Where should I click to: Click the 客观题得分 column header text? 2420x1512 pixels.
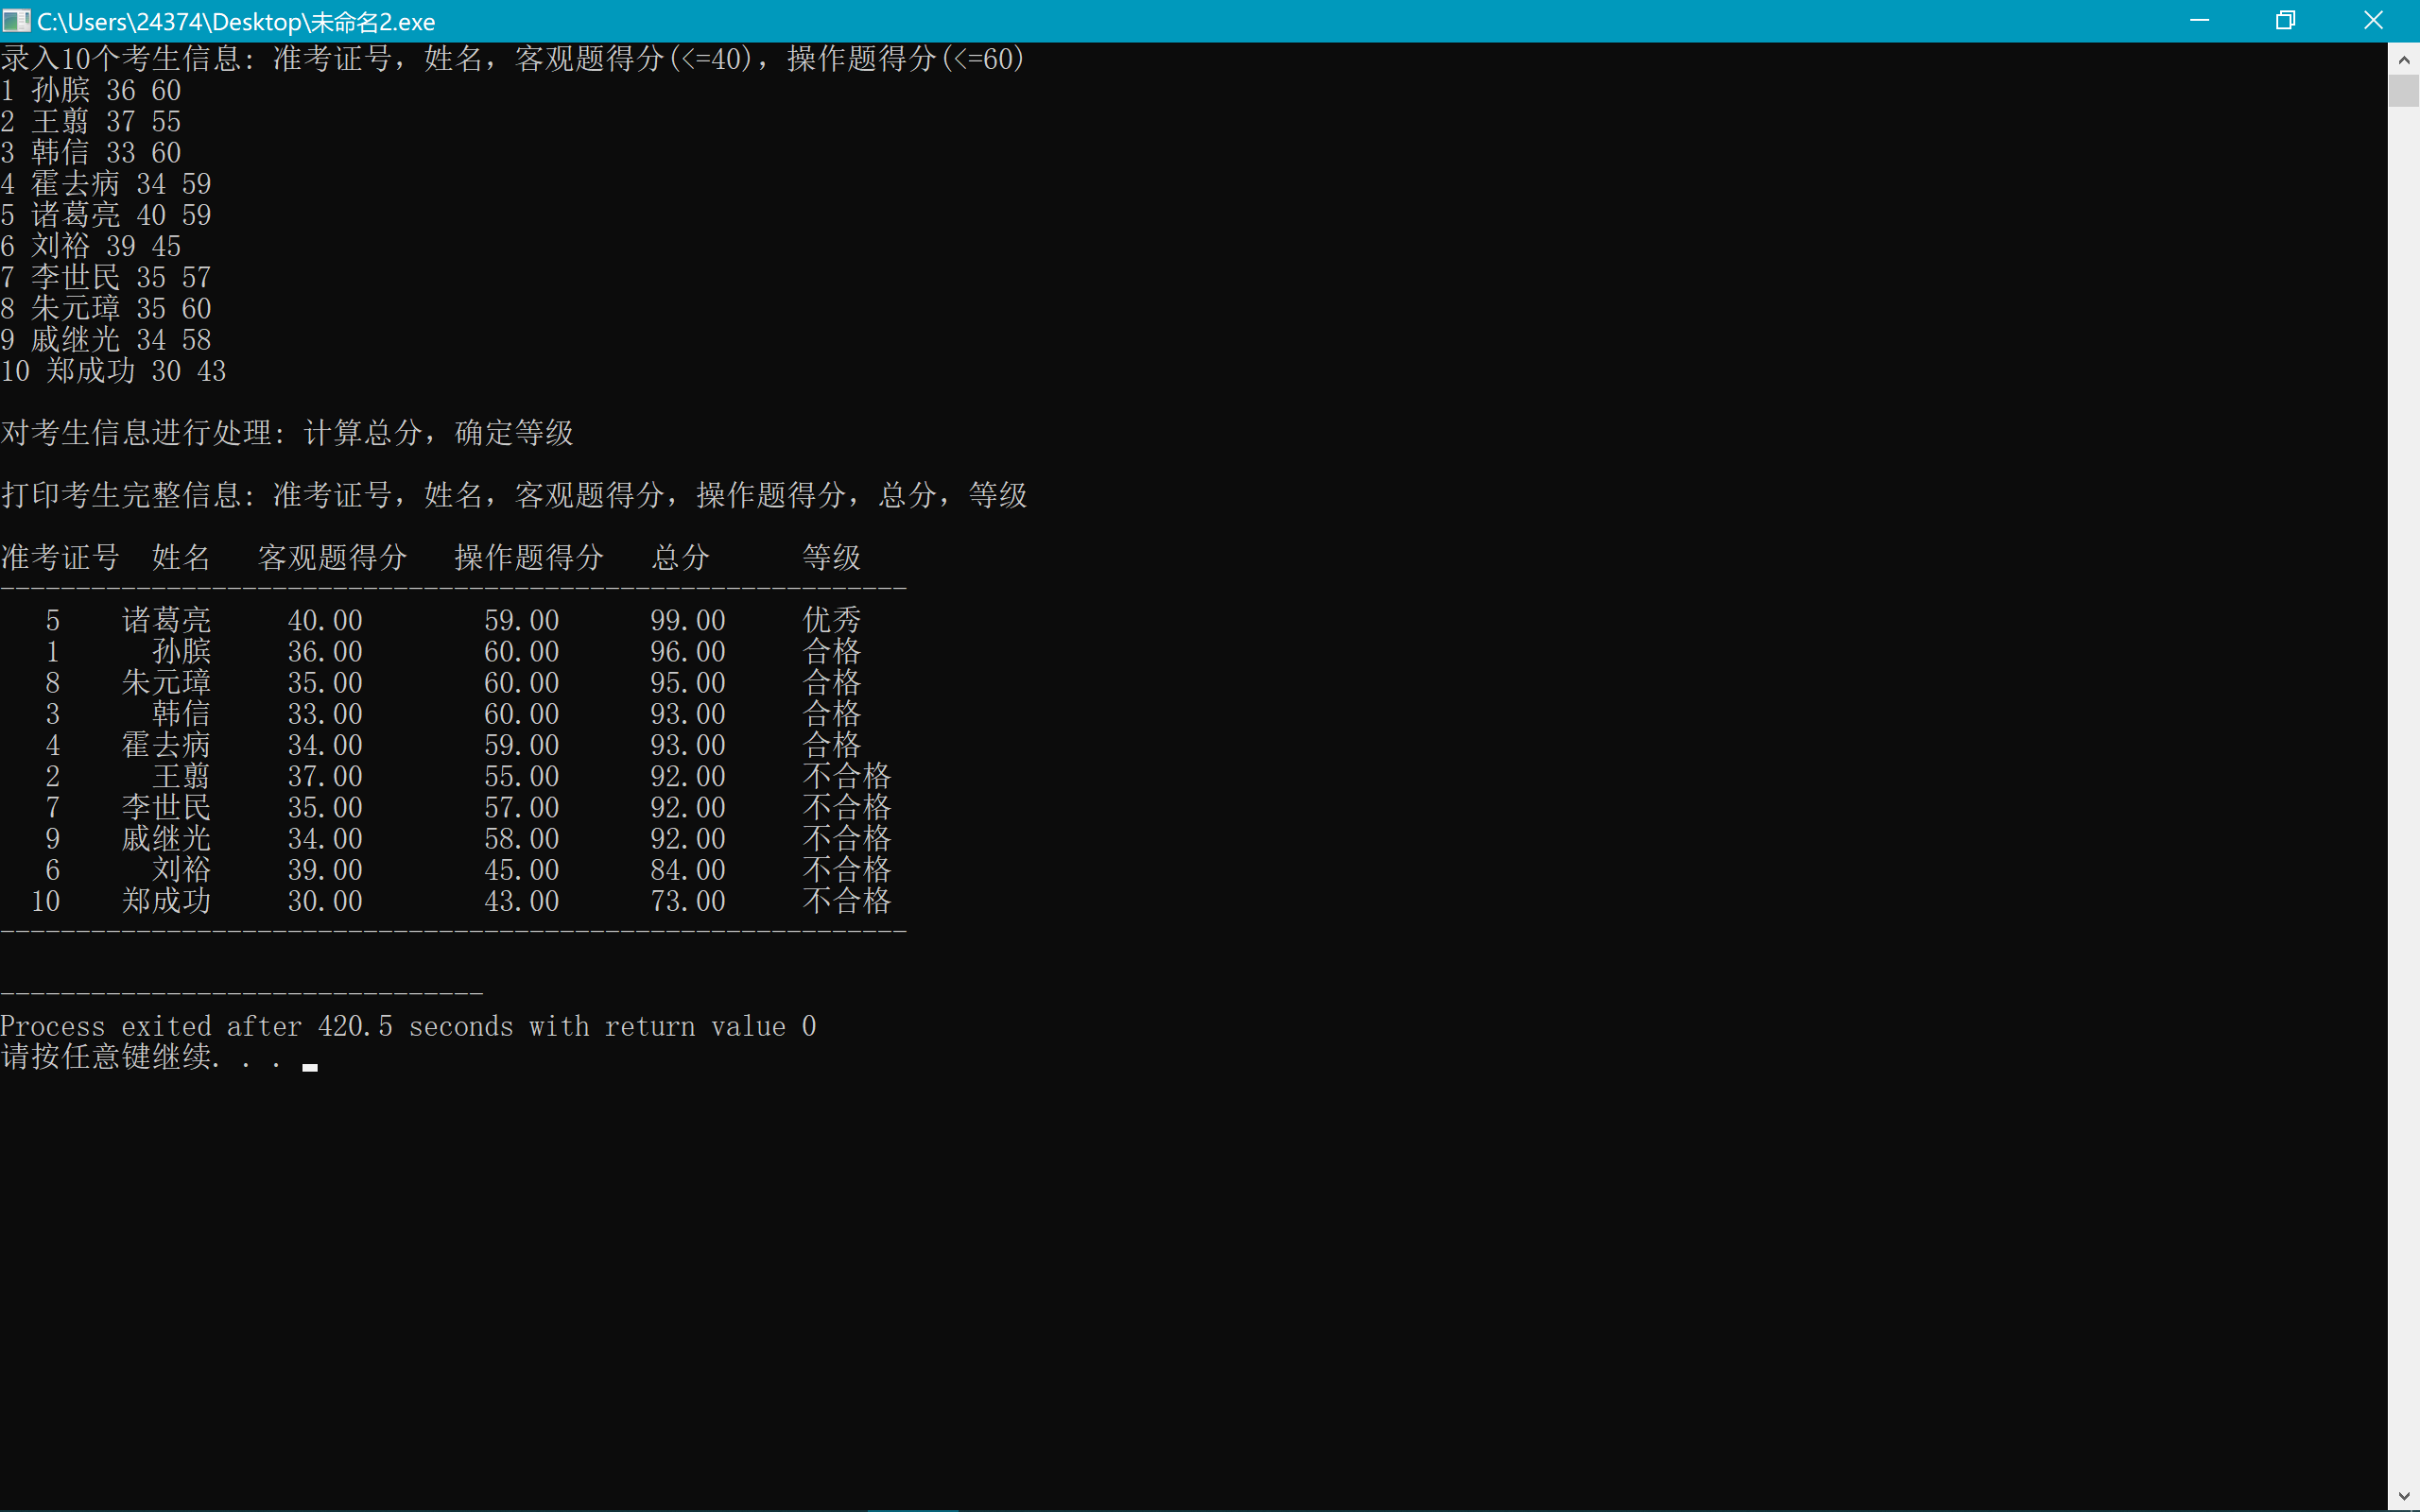point(332,557)
